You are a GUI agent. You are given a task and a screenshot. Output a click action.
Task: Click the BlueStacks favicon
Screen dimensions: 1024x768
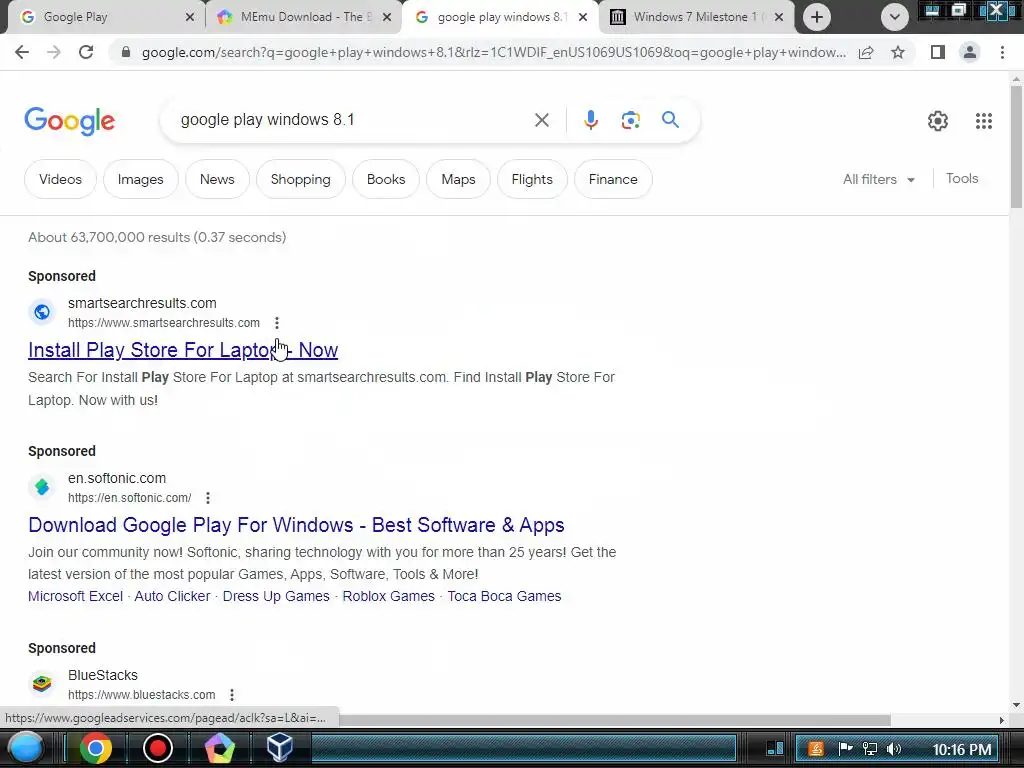click(x=42, y=684)
